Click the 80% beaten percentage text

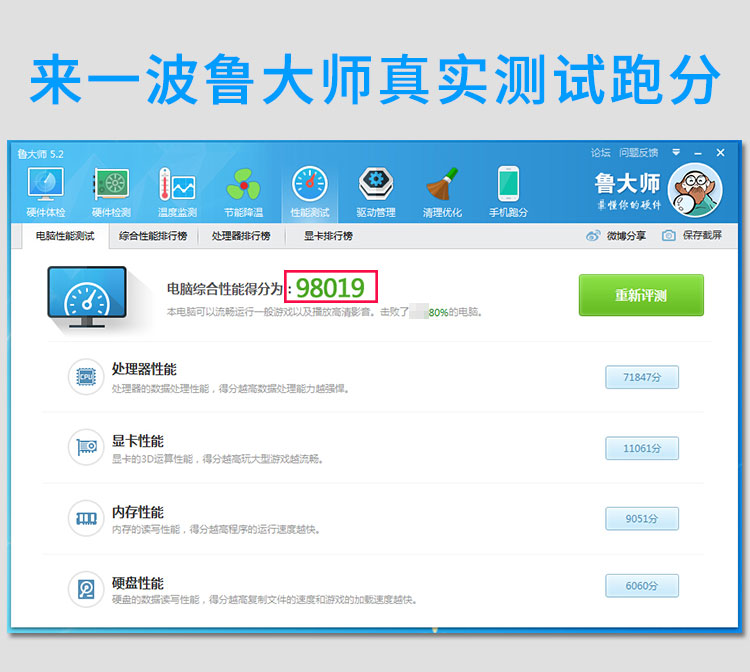438,312
